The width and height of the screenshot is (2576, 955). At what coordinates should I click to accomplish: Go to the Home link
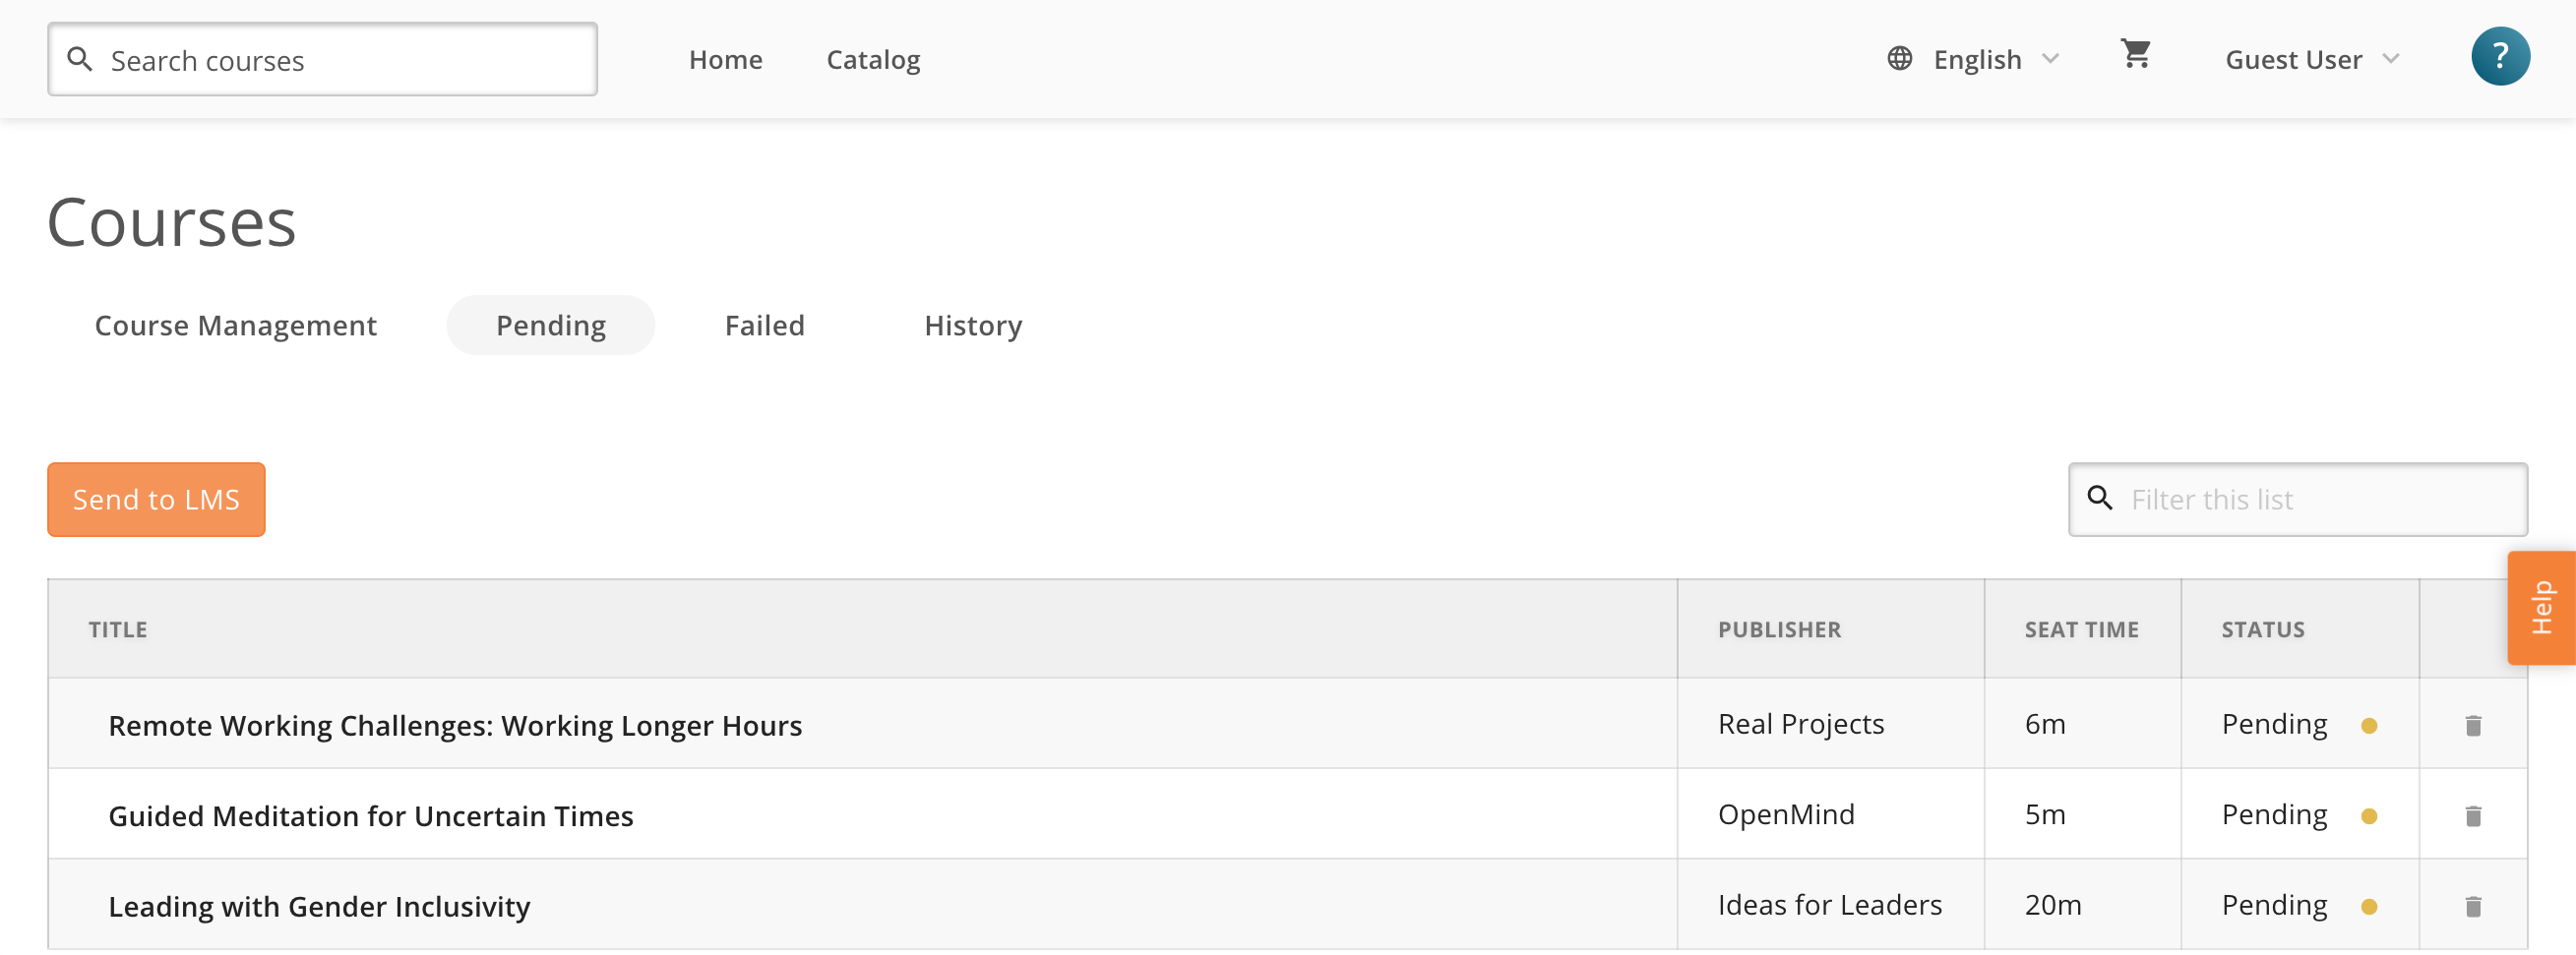[725, 59]
